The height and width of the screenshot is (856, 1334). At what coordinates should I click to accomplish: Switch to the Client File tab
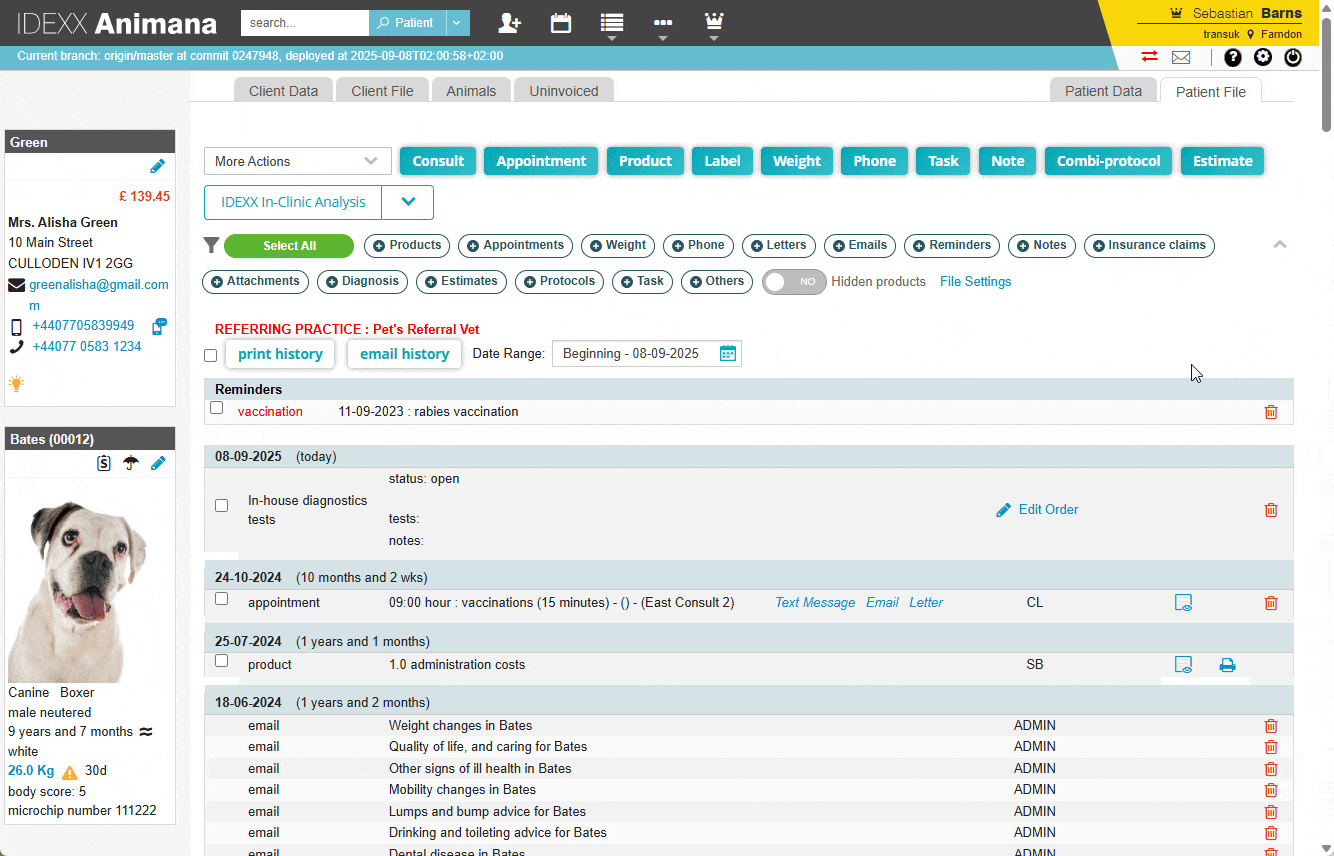(x=382, y=91)
